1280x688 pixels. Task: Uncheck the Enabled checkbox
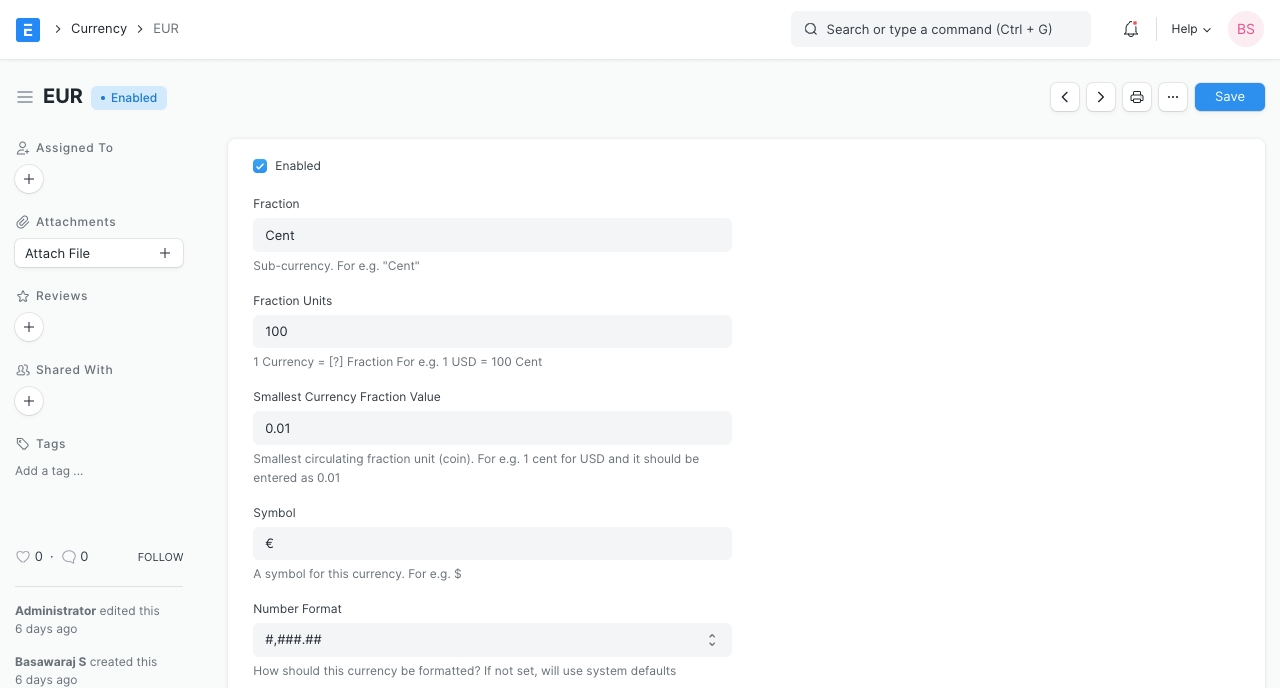coord(260,166)
